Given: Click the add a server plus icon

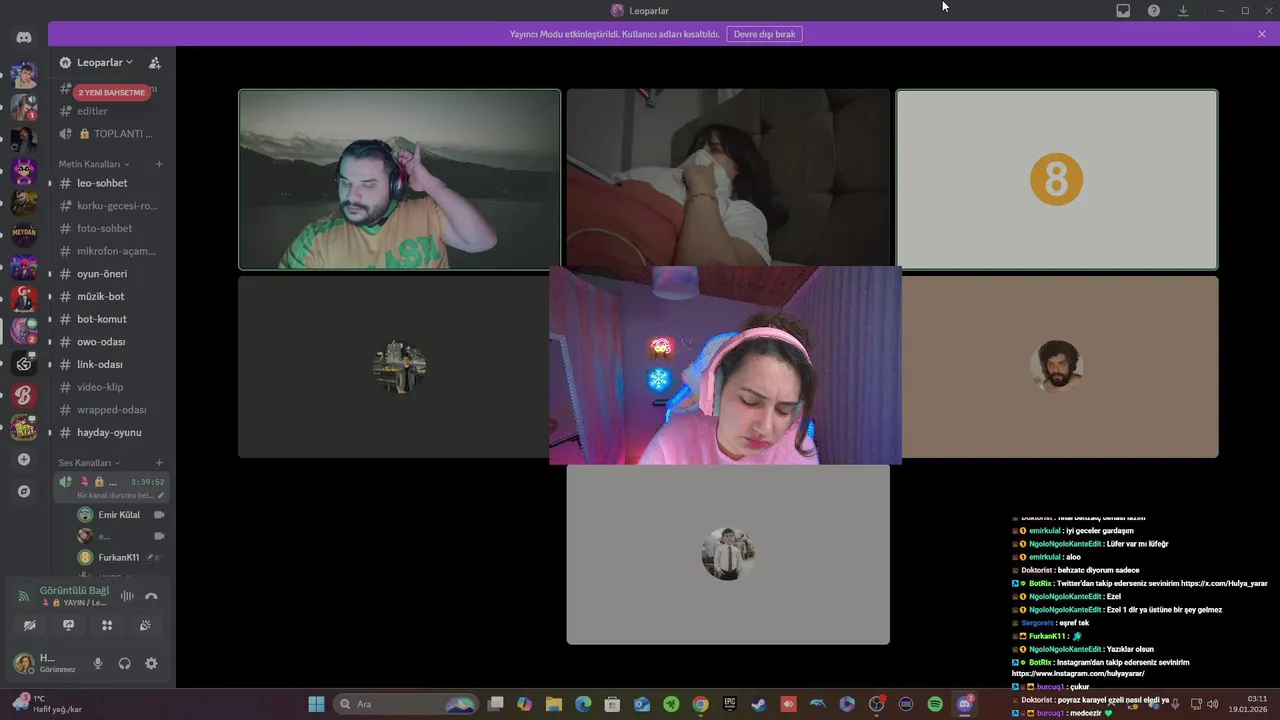Looking at the screenshot, I should point(24,460).
